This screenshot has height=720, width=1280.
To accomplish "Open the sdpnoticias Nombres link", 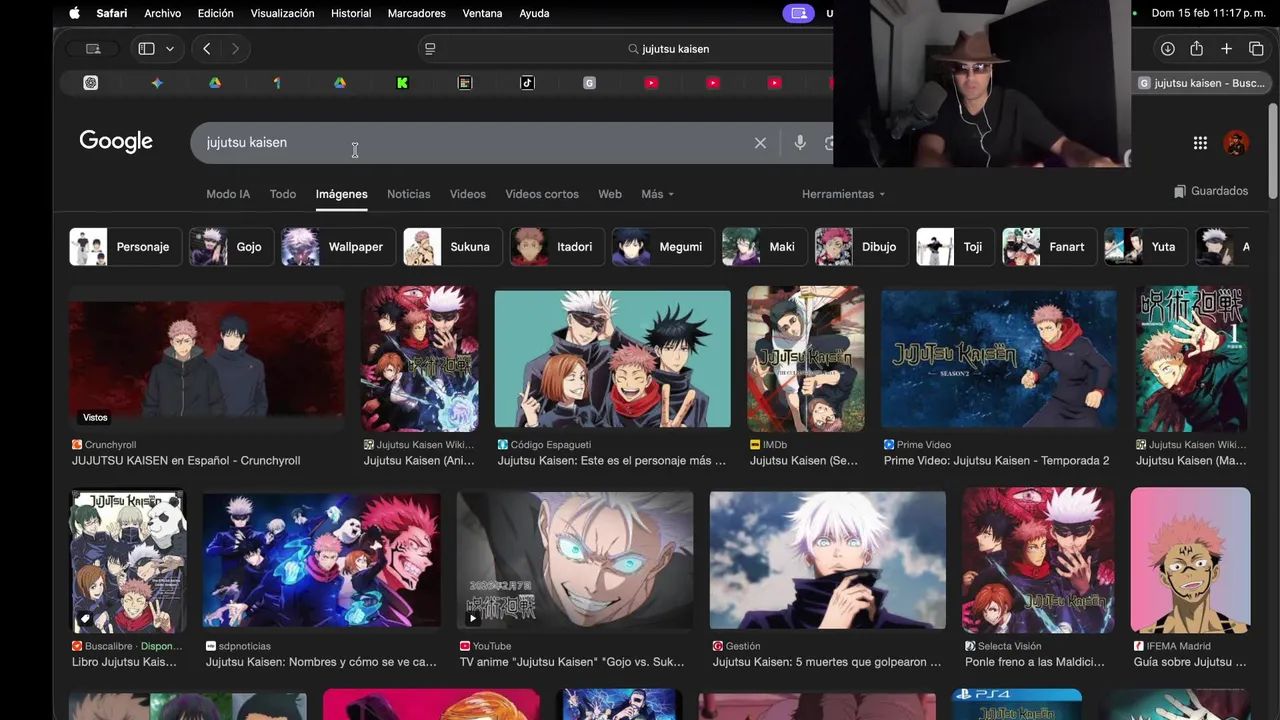I will tap(321, 662).
